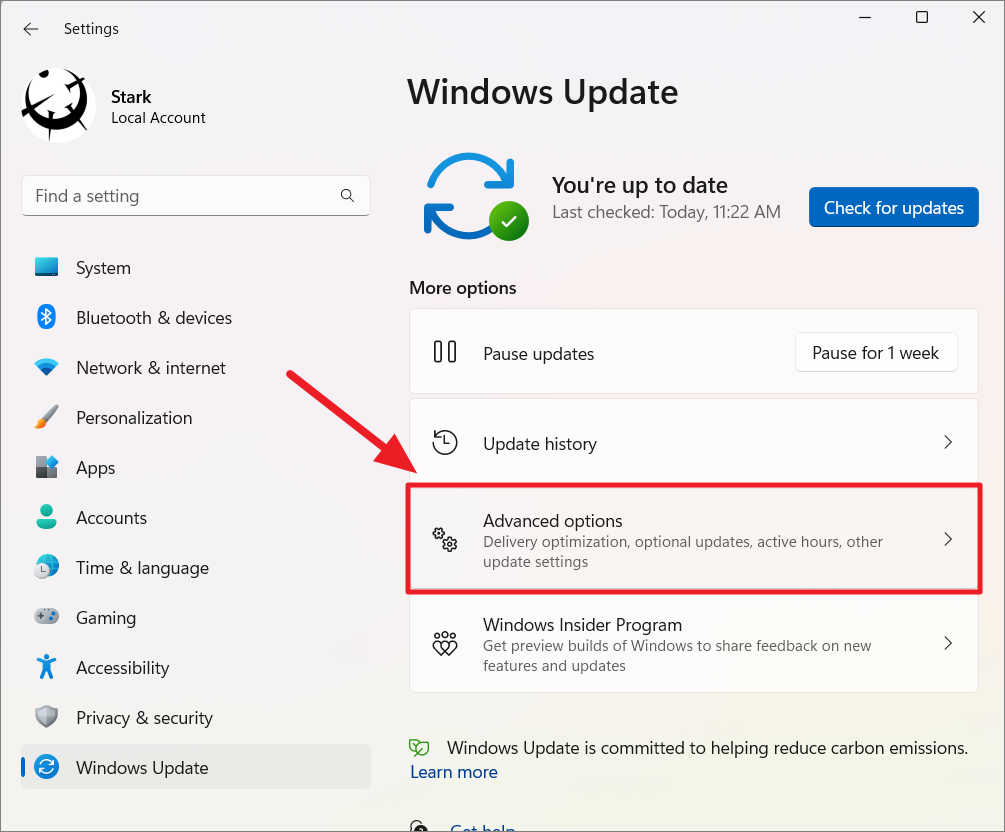The width and height of the screenshot is (1005, 832).
Task: Click Pause for 1 week button
Action: (876, 353)
